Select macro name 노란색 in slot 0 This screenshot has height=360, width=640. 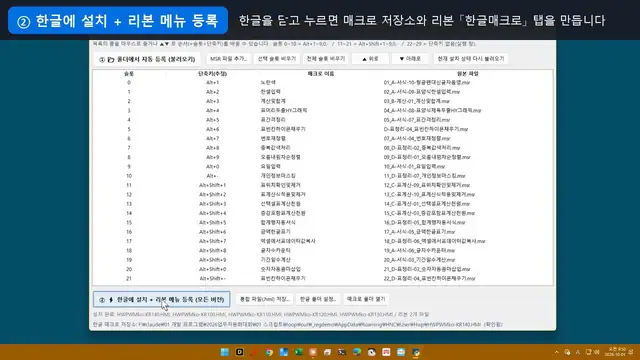268,82
